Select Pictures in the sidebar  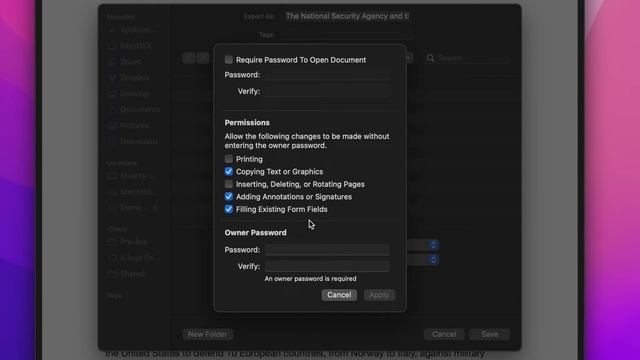[x=129, y=125]
